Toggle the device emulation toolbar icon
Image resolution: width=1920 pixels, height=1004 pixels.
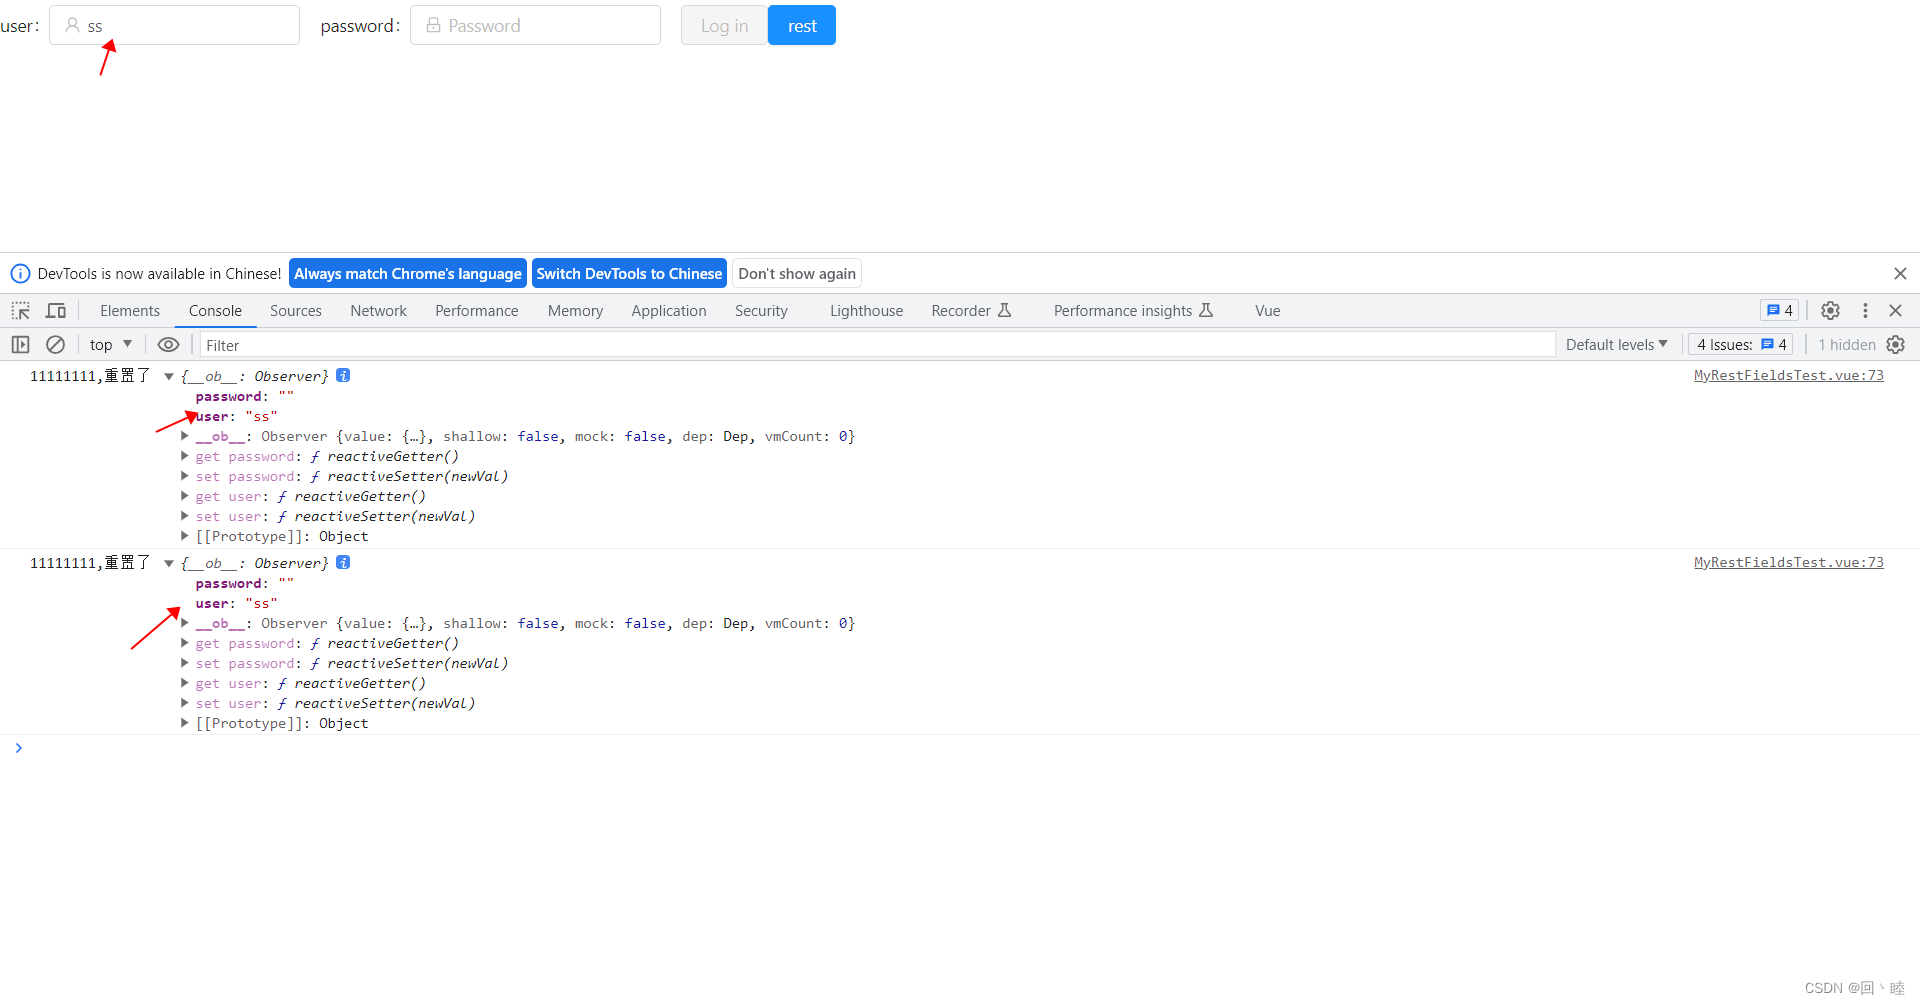click(x=55, y=310)
